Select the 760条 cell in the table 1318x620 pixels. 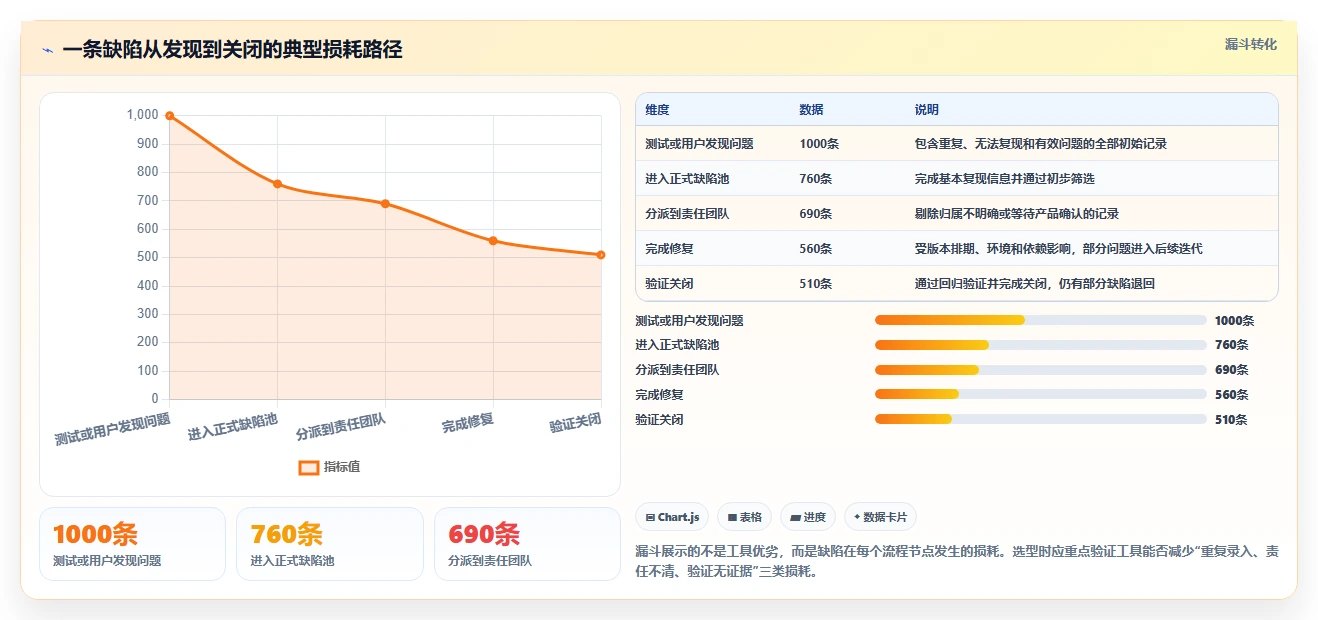point(816,179)
